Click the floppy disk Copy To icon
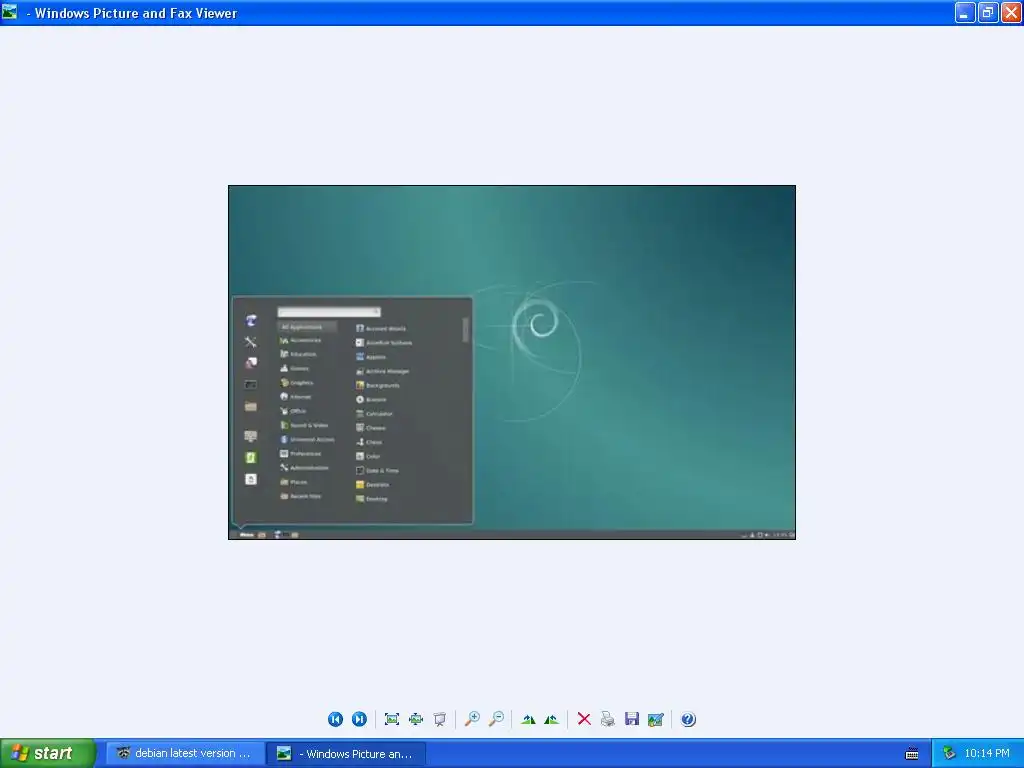Screen dimensions: 1024x768 click(632, 719)
